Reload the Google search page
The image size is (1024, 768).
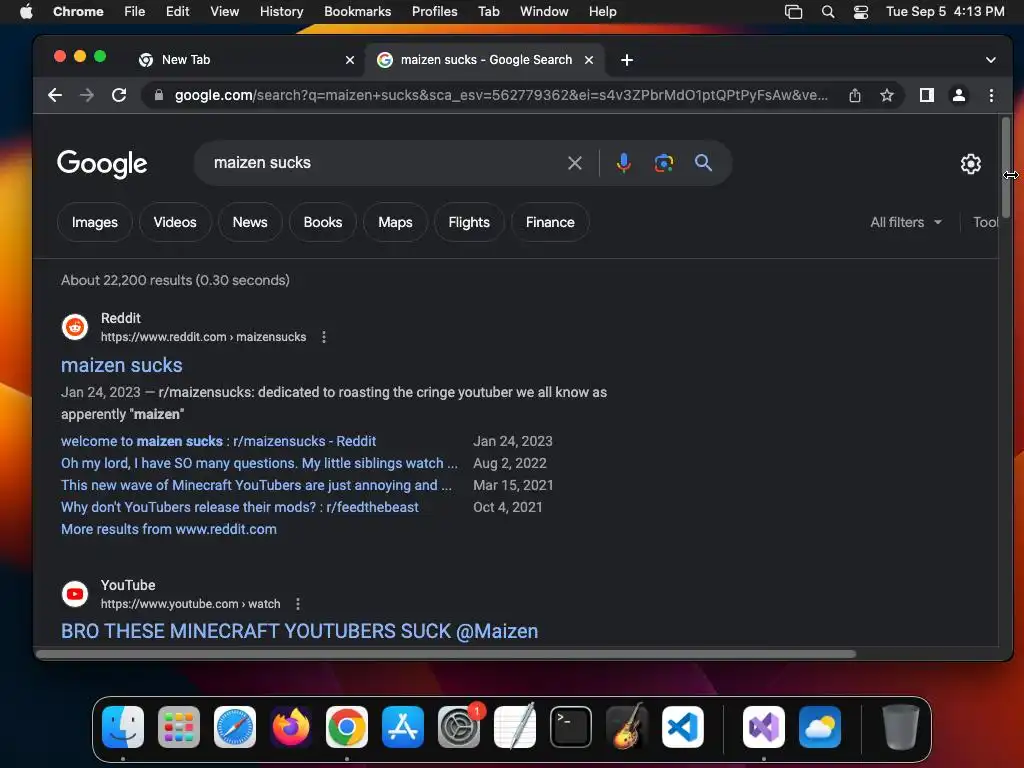coord(119,95)
